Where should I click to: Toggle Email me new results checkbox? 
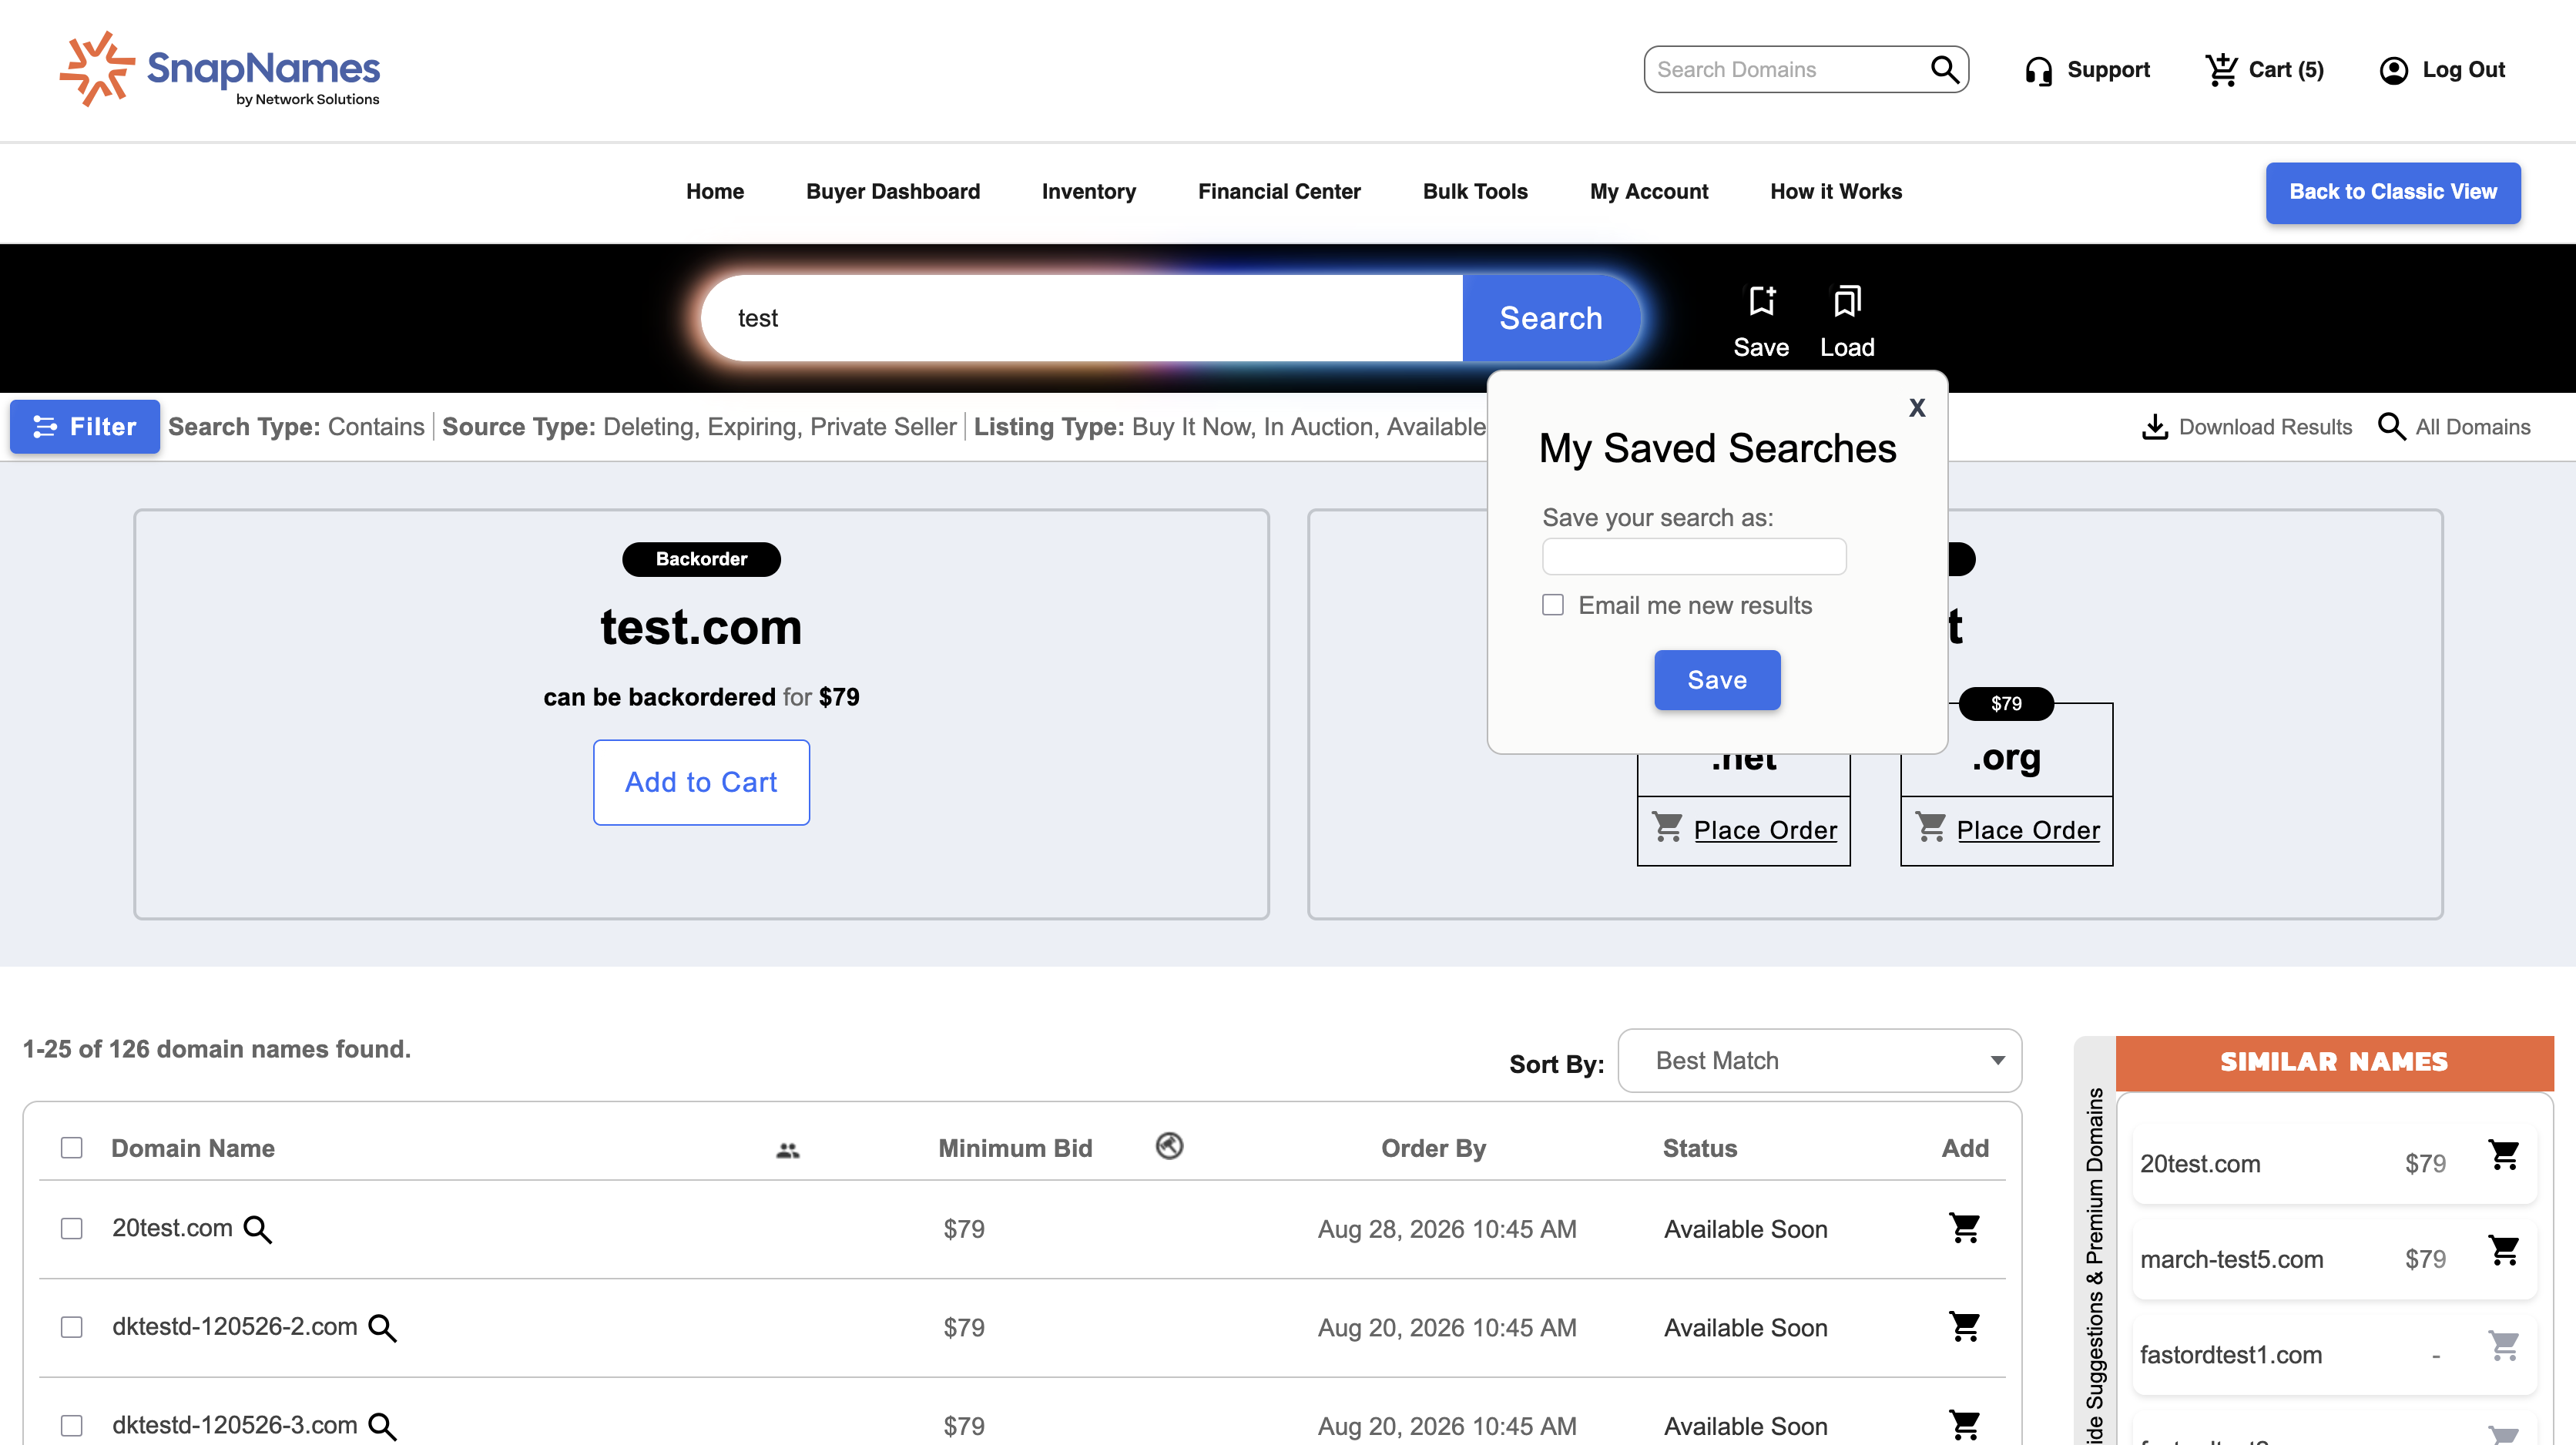point(1552,605)
